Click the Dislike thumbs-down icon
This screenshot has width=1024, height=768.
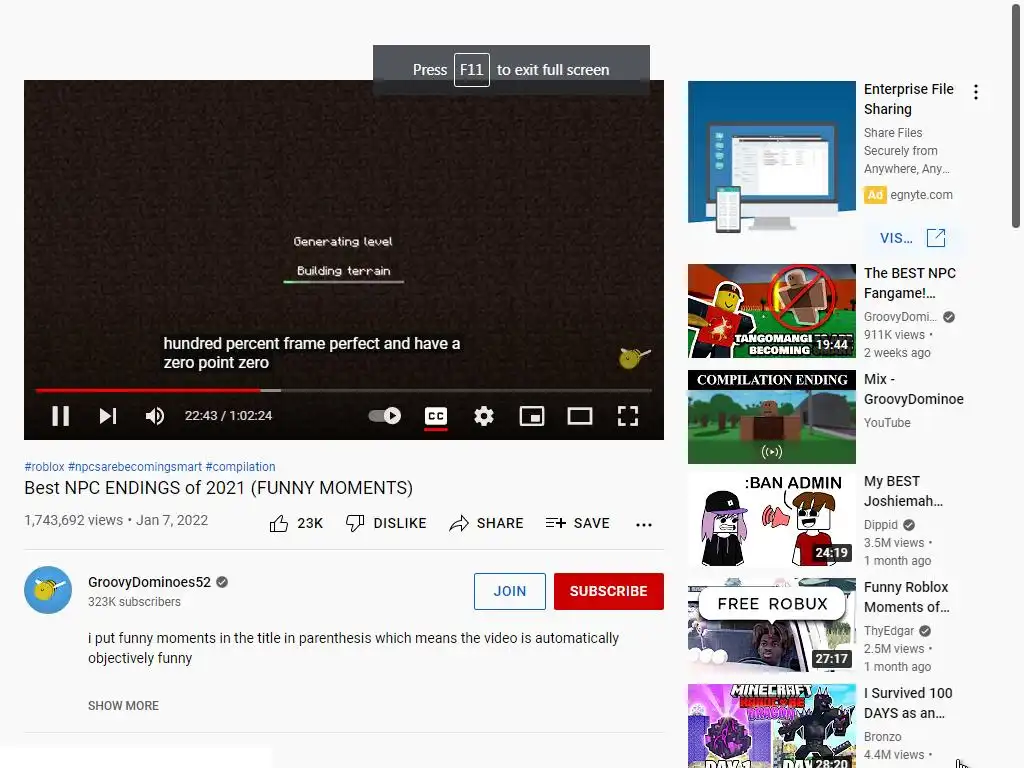[x=355, y=523]
